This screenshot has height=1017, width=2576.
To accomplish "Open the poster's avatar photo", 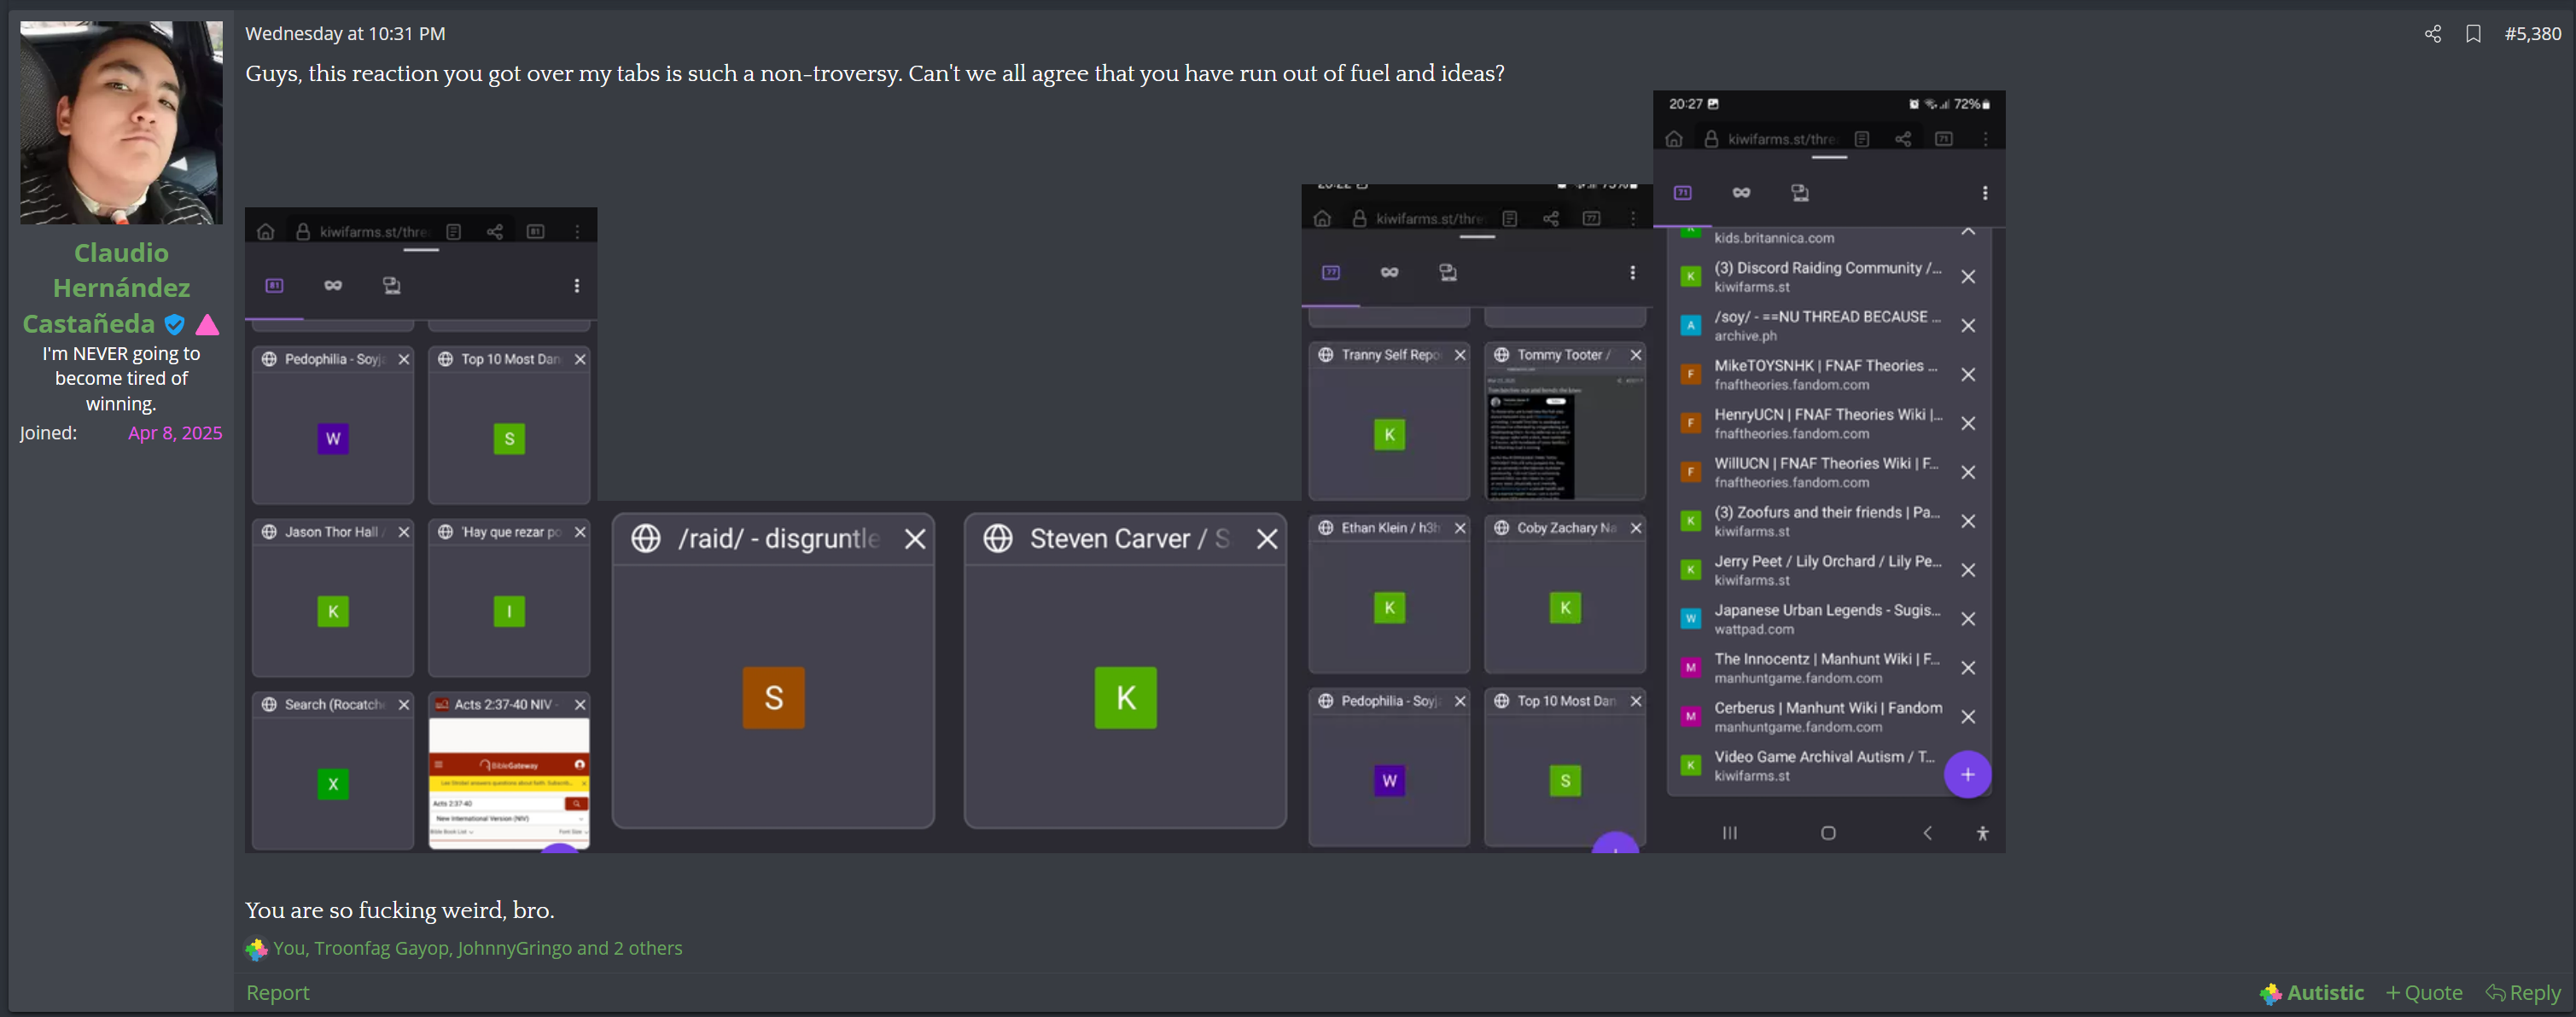I will (121, 122).
